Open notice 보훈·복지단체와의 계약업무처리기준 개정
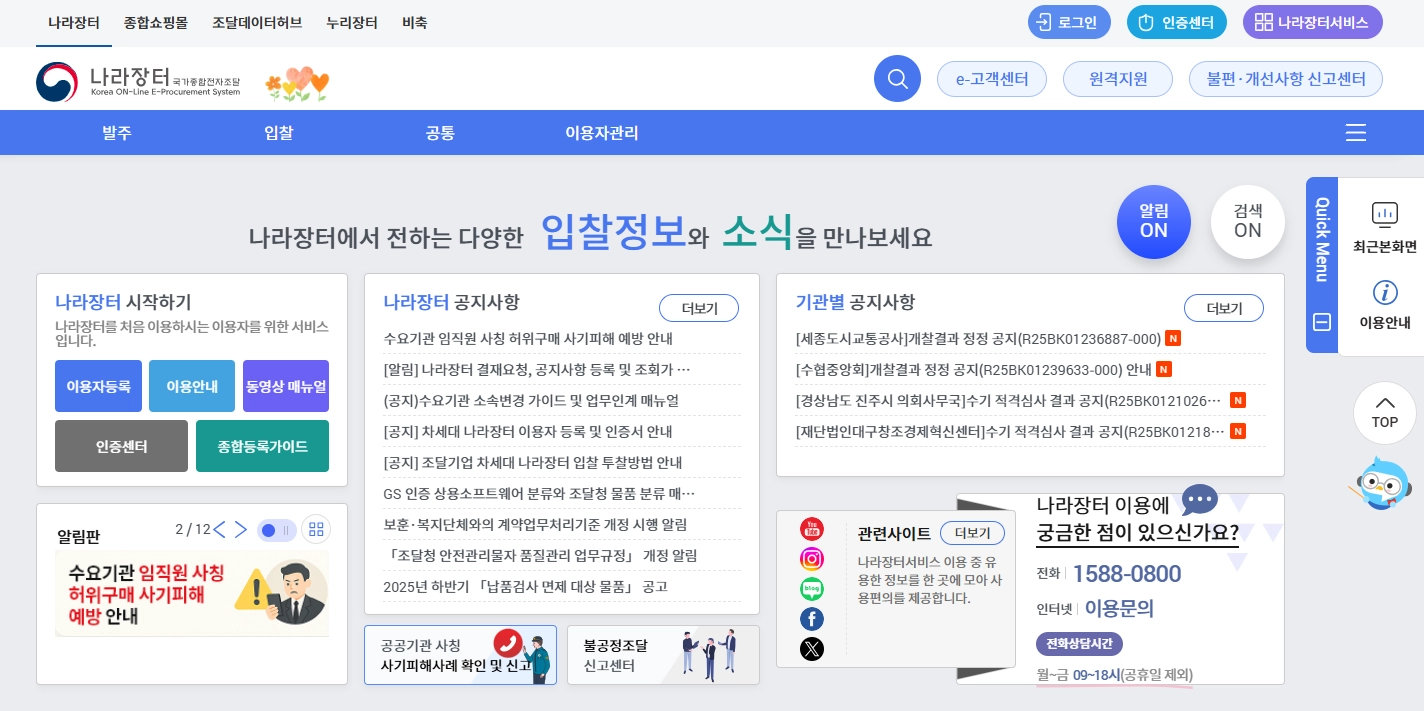Image resolution: width=1424 pixels, height=711 pixels. pyautogui.click(x=536, y=524)
